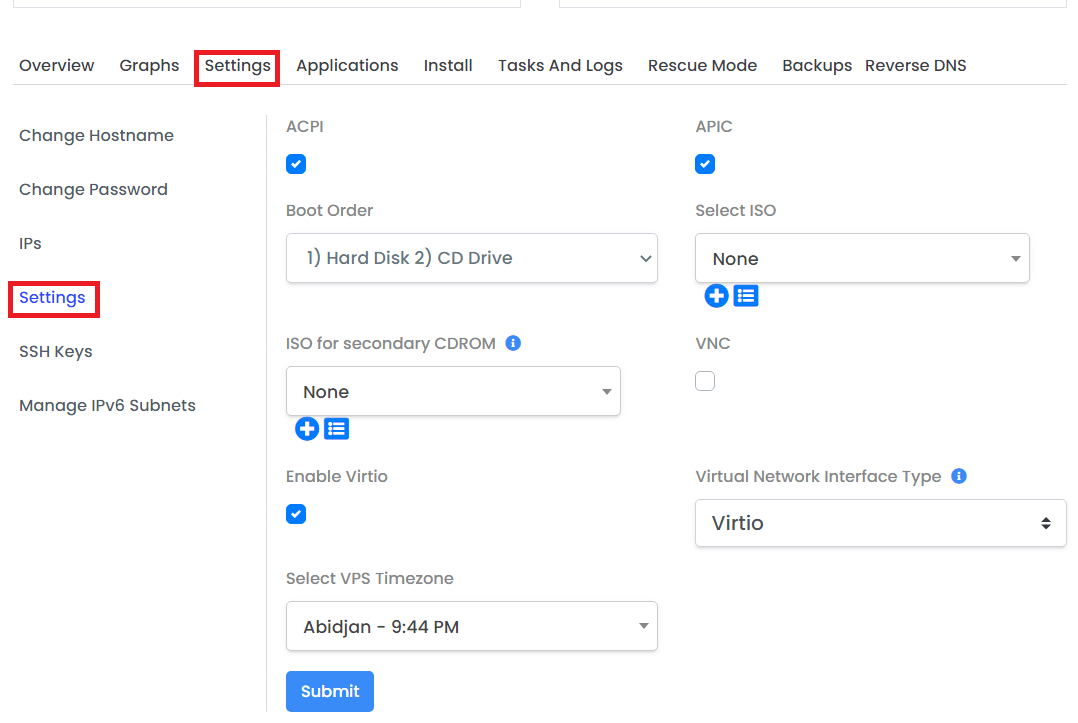
Task: Switch to the Rescue Mode tab
Action: [x=703, y=65]
